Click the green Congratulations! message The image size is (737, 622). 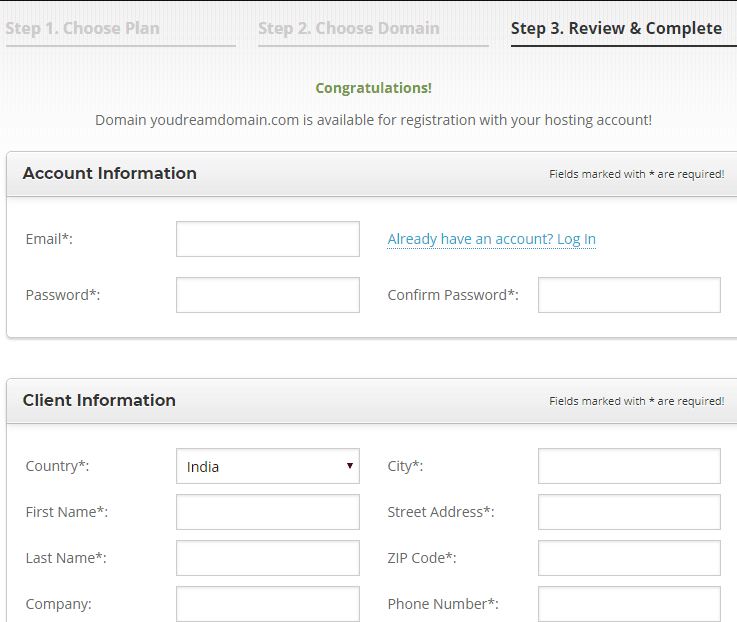374,88
